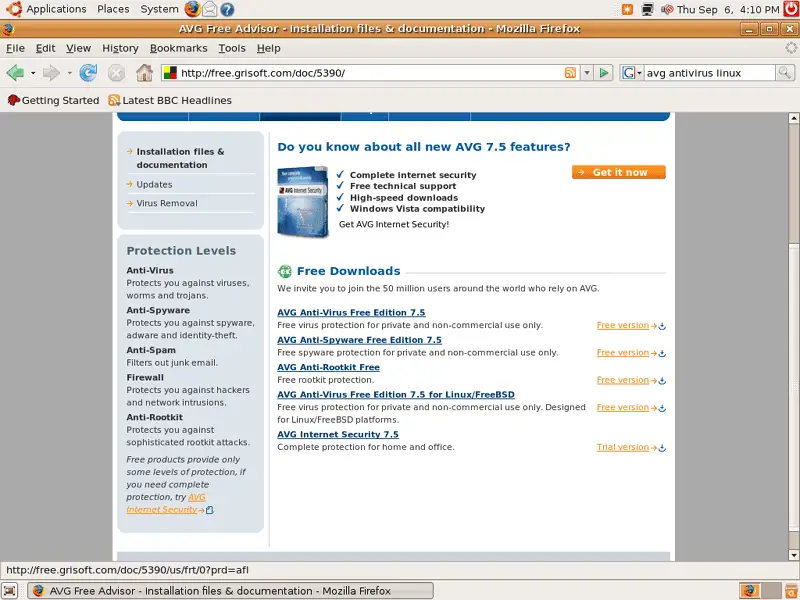
Task: Reload the current page
Action: point(88,73)
